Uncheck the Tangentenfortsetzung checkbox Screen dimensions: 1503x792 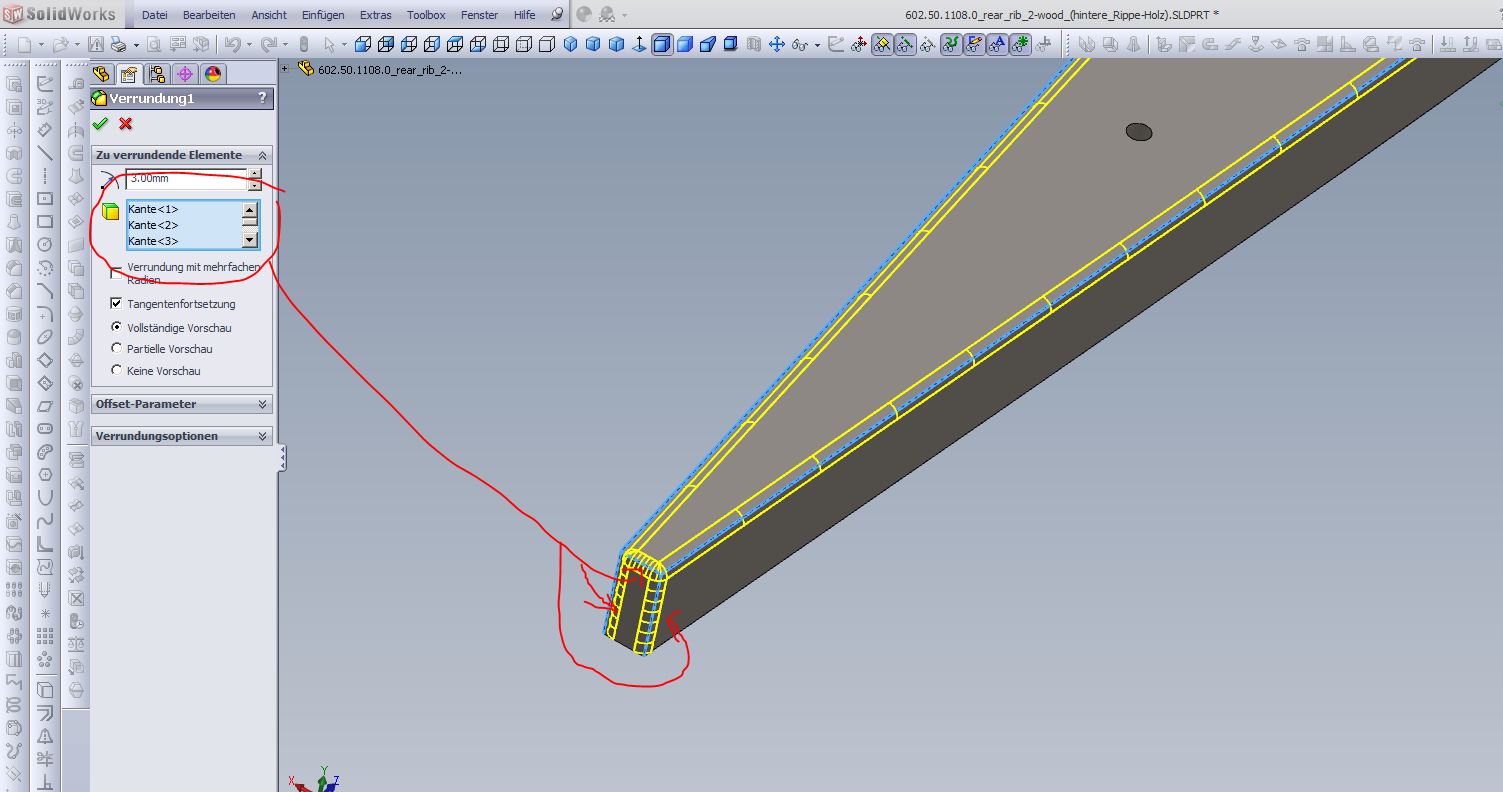point(116,303)
